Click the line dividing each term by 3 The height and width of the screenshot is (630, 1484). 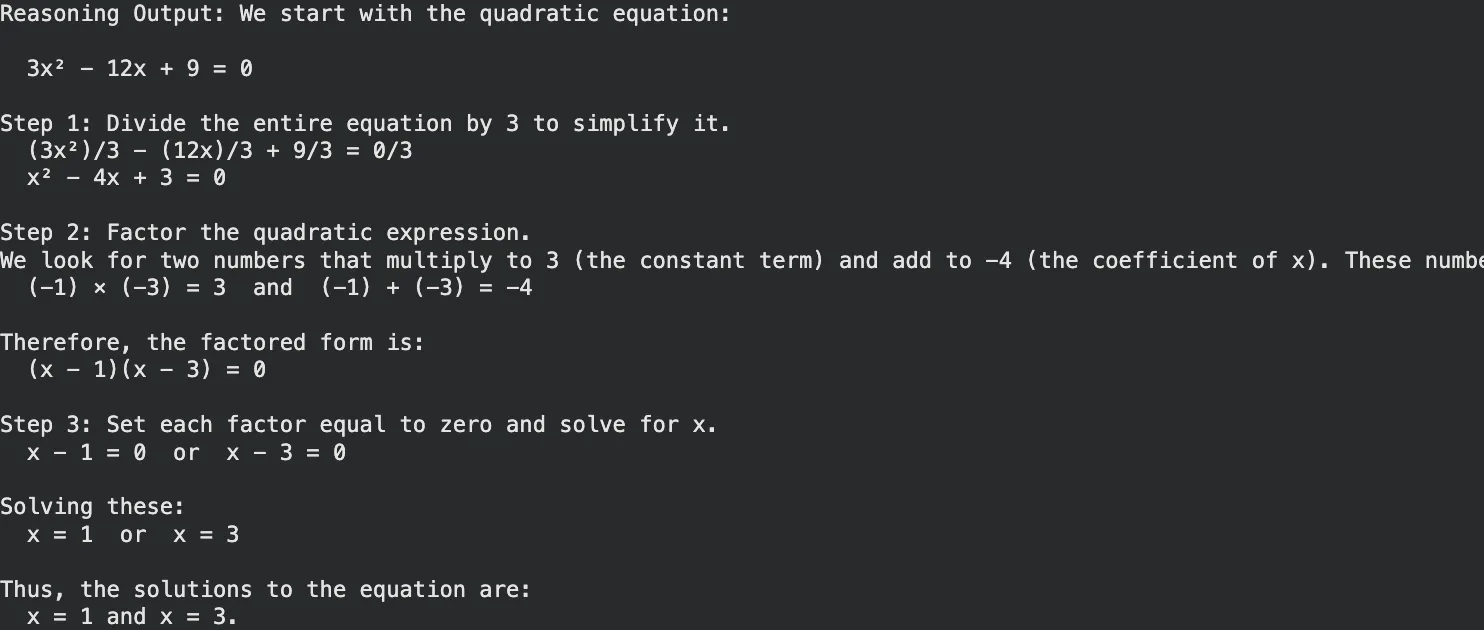(220, 151)
